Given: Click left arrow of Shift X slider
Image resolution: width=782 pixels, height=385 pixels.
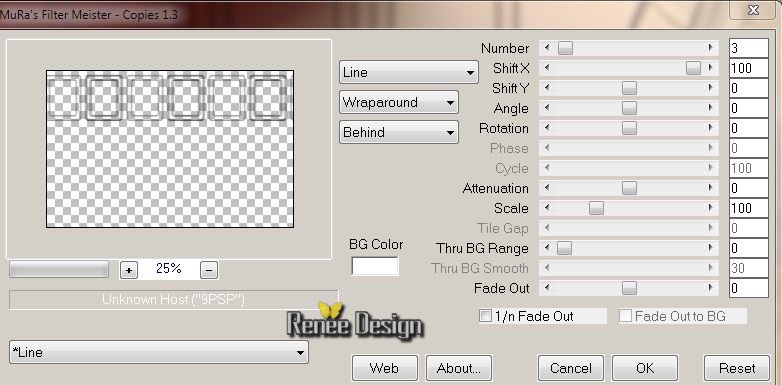Looking at the screenshot, I should [x=548, y=68].
